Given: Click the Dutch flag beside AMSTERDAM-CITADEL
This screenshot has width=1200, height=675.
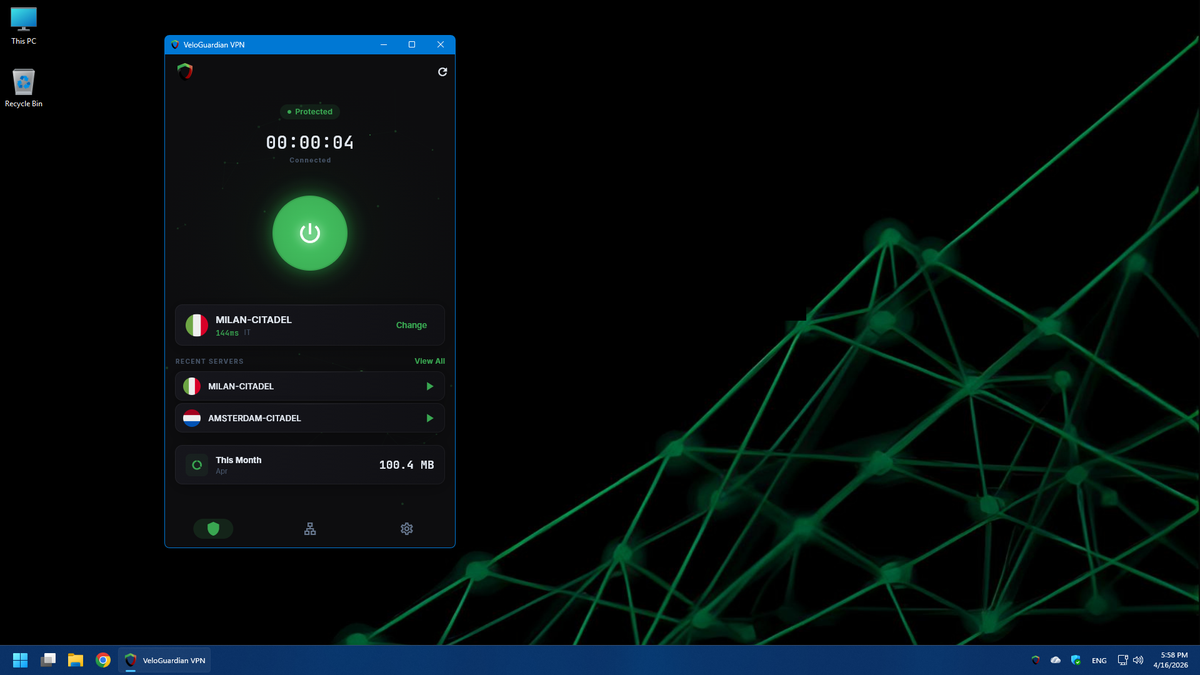Looking at the screenshot, I should click(x=192, y=418).
